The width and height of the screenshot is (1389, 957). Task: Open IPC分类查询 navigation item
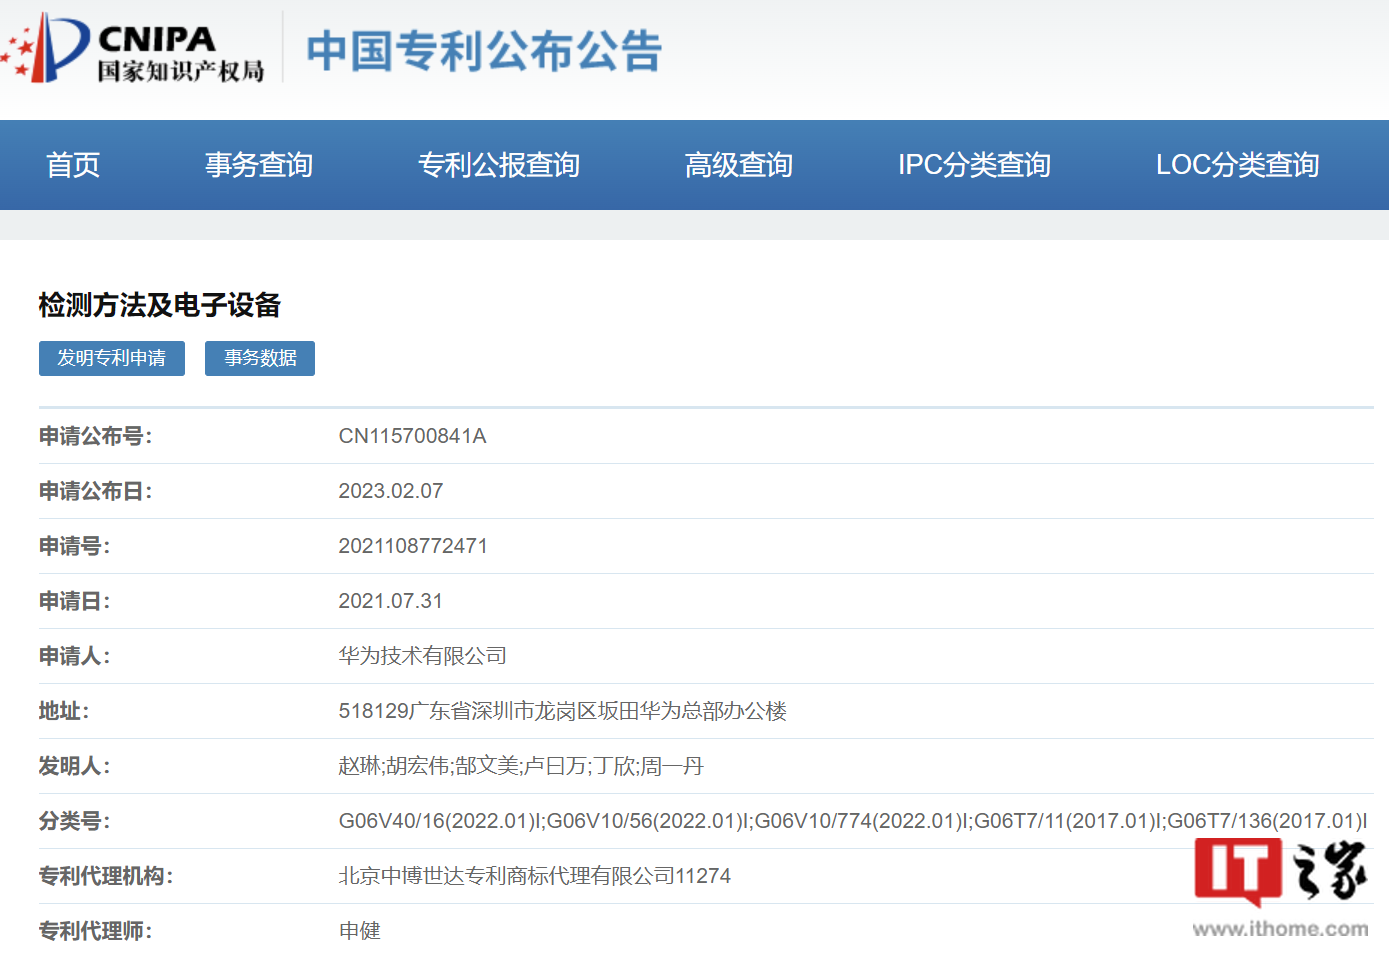[974, 165]
